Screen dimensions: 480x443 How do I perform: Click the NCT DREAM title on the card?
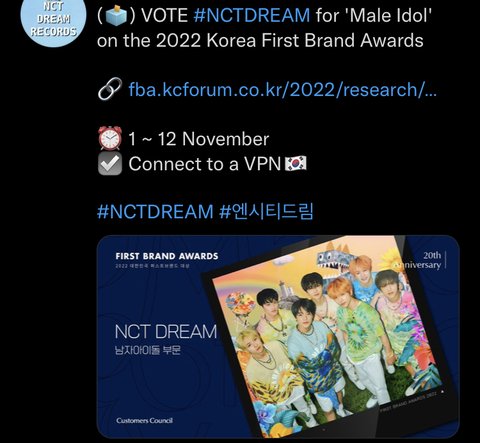(x=166, y=332)
